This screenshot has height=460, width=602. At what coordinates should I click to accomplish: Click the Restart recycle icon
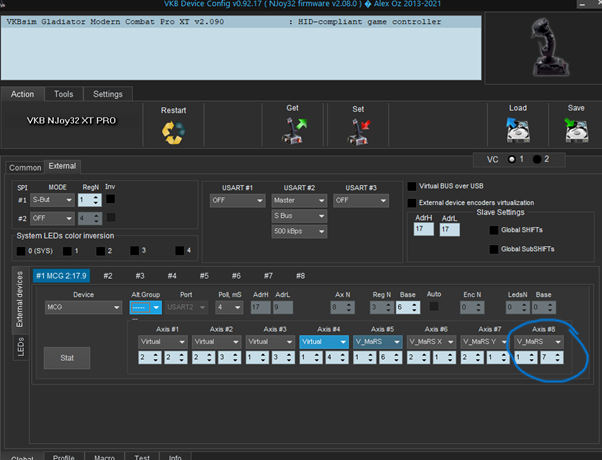(x=173, y=132)
